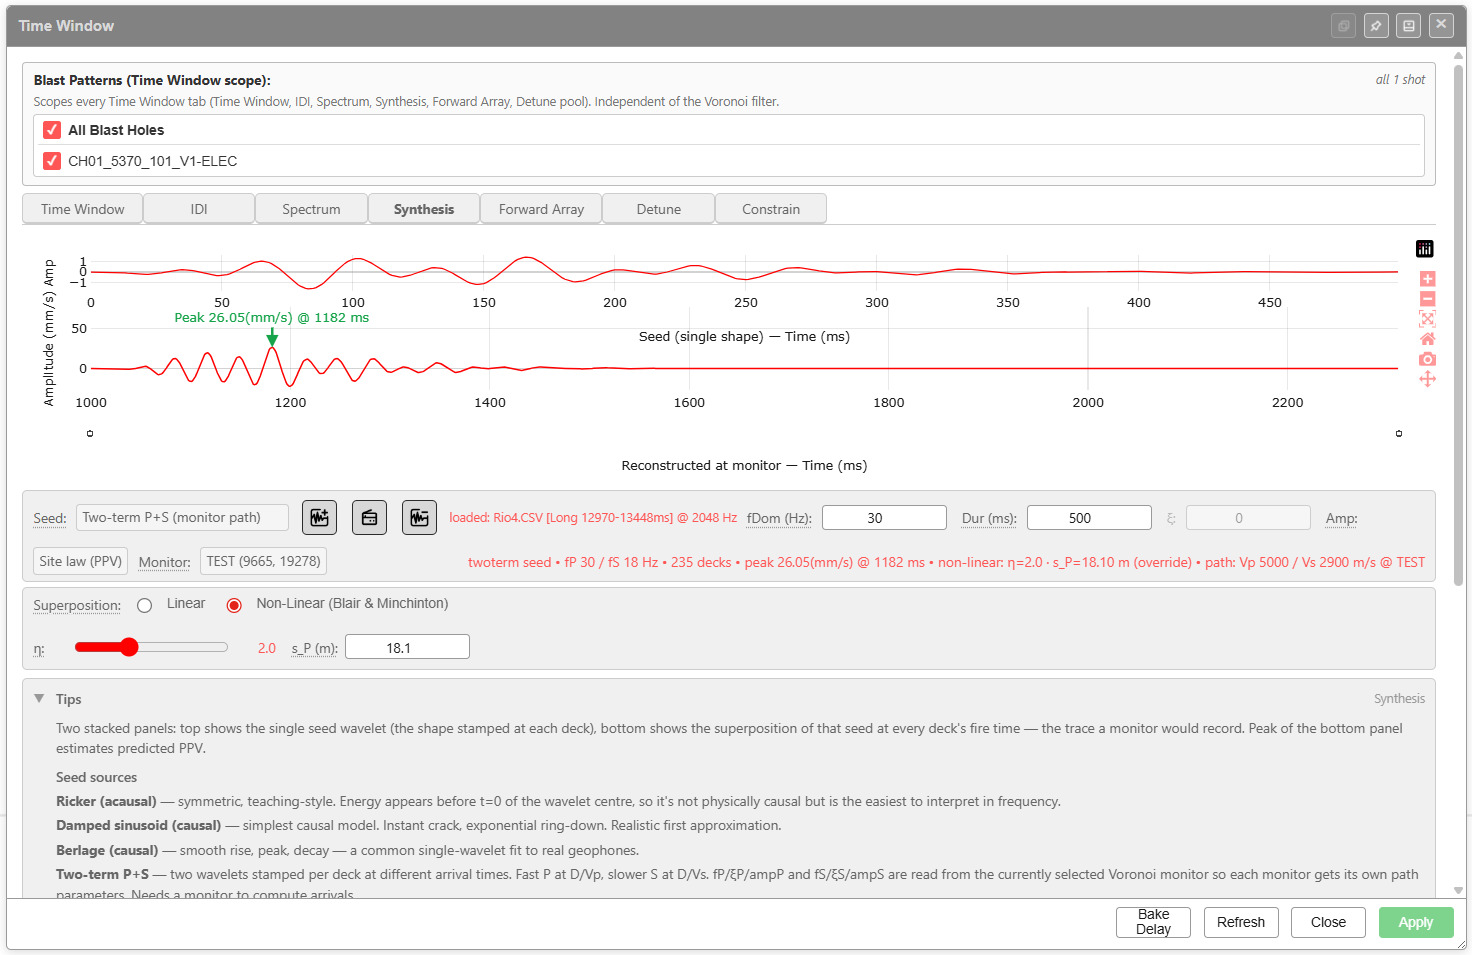1472x955 pixels.
Task: Click 'Reconstructed at monitor — Time (ms)' title
Action: click(x=744, y=466)
